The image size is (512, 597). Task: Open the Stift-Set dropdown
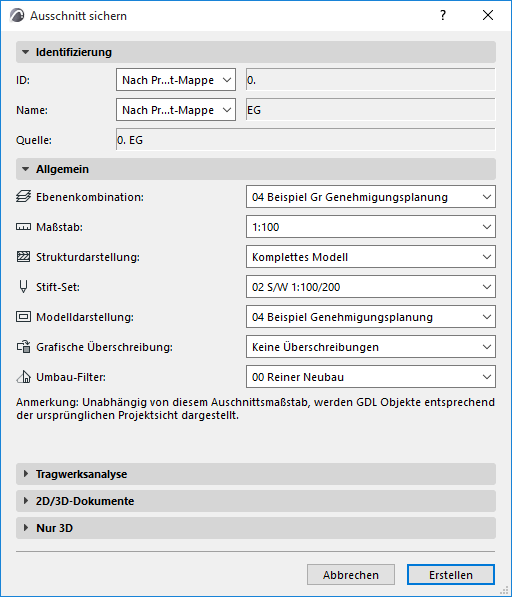click(371, 287)
